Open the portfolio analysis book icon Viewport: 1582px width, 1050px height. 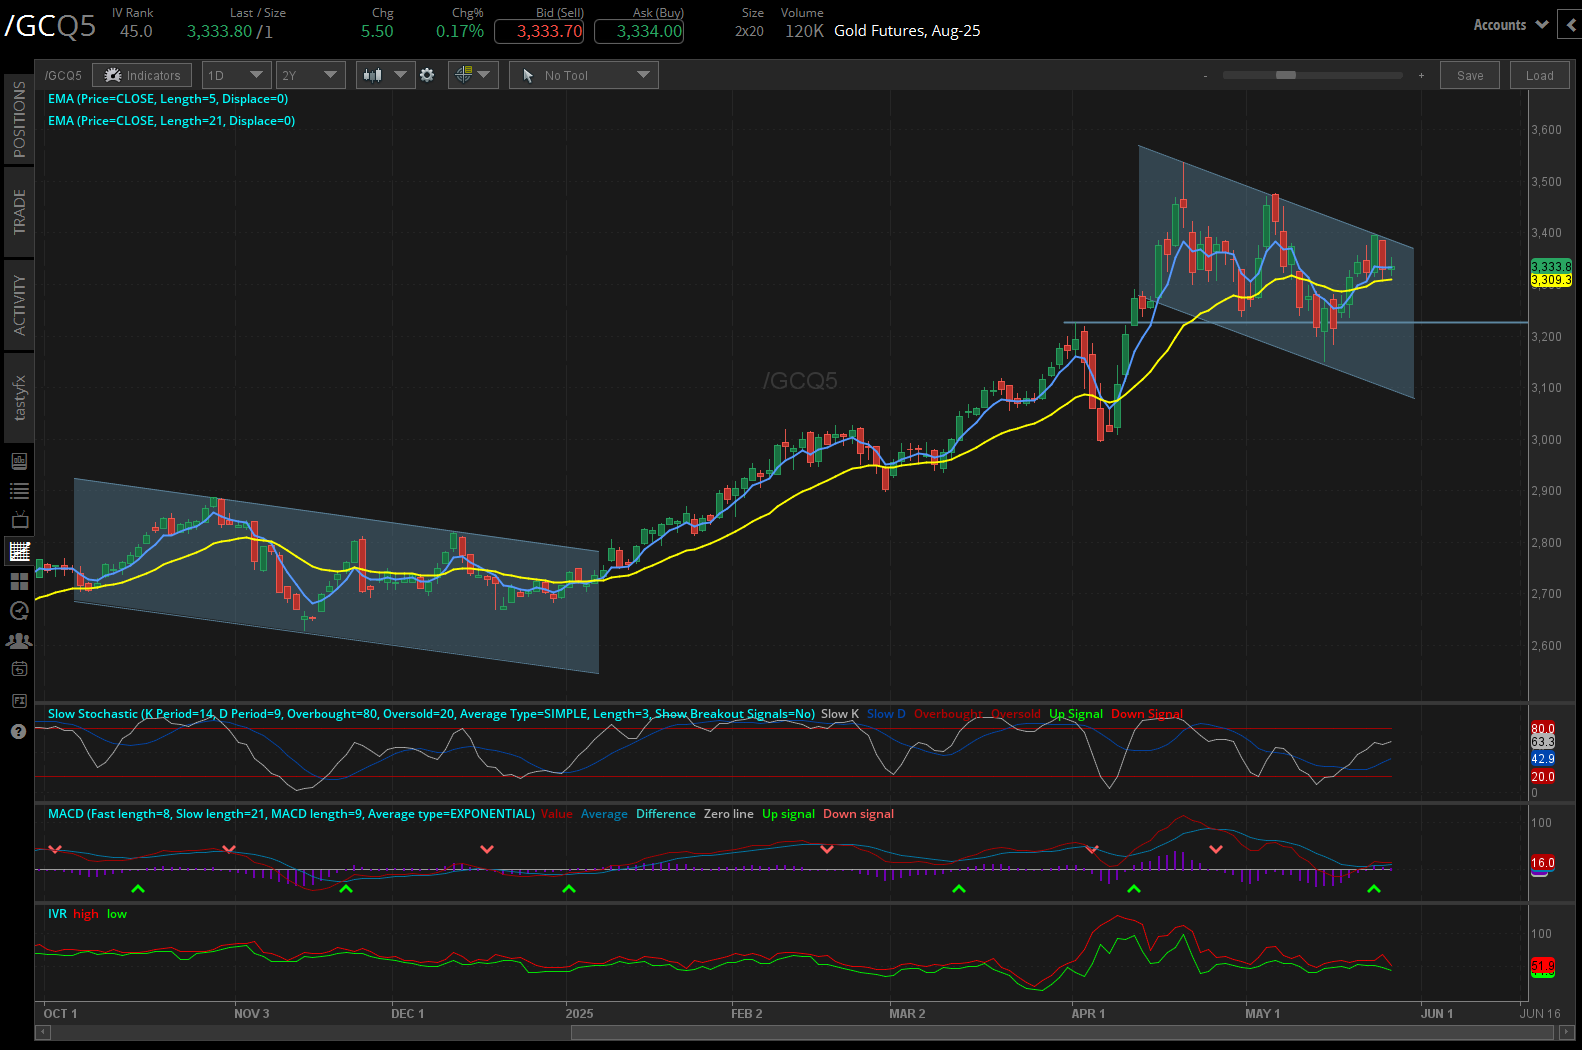(19, 461)
